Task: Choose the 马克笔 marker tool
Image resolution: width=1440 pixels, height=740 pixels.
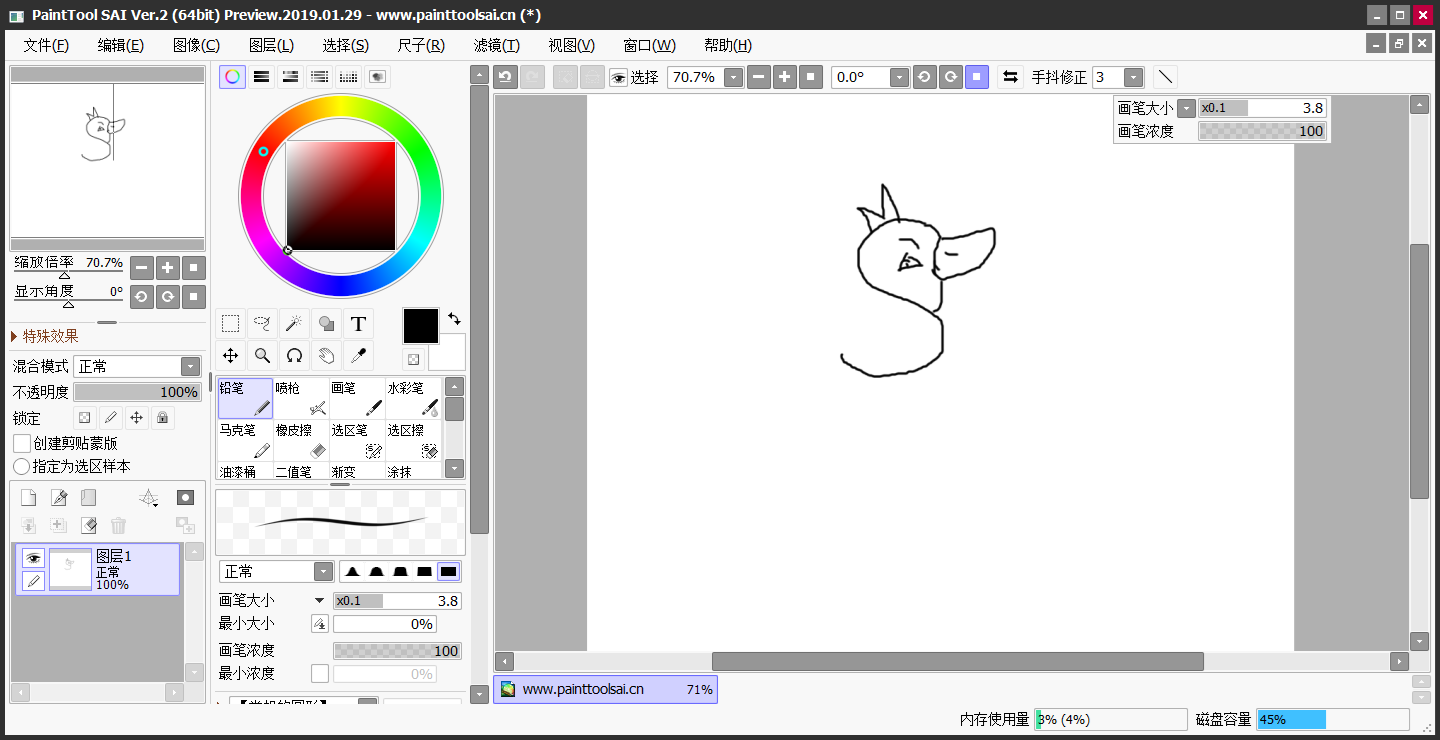Action: tap(245, 440)
